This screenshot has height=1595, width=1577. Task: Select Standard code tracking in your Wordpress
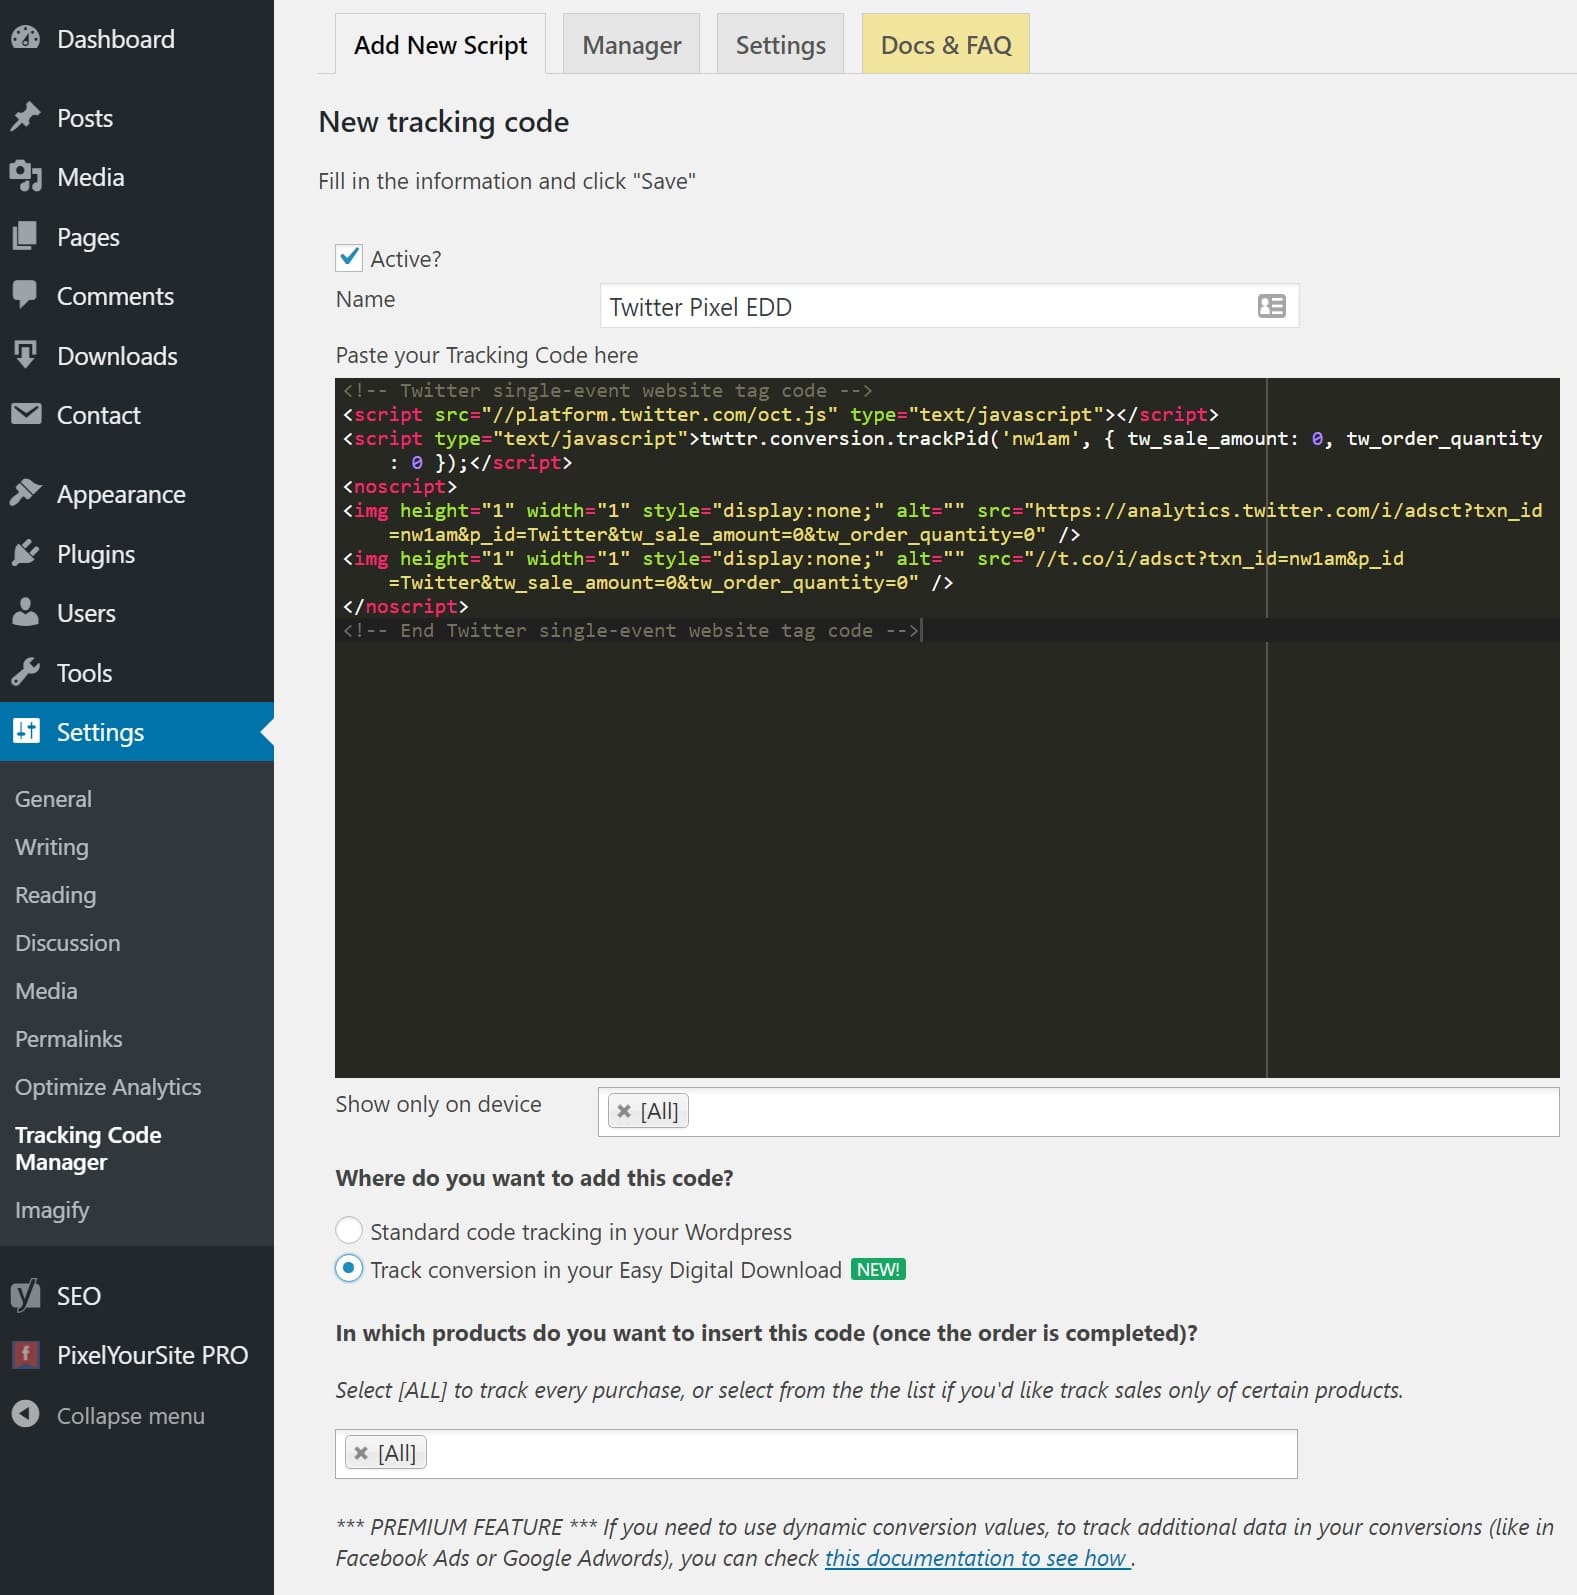coord(349,1230)
